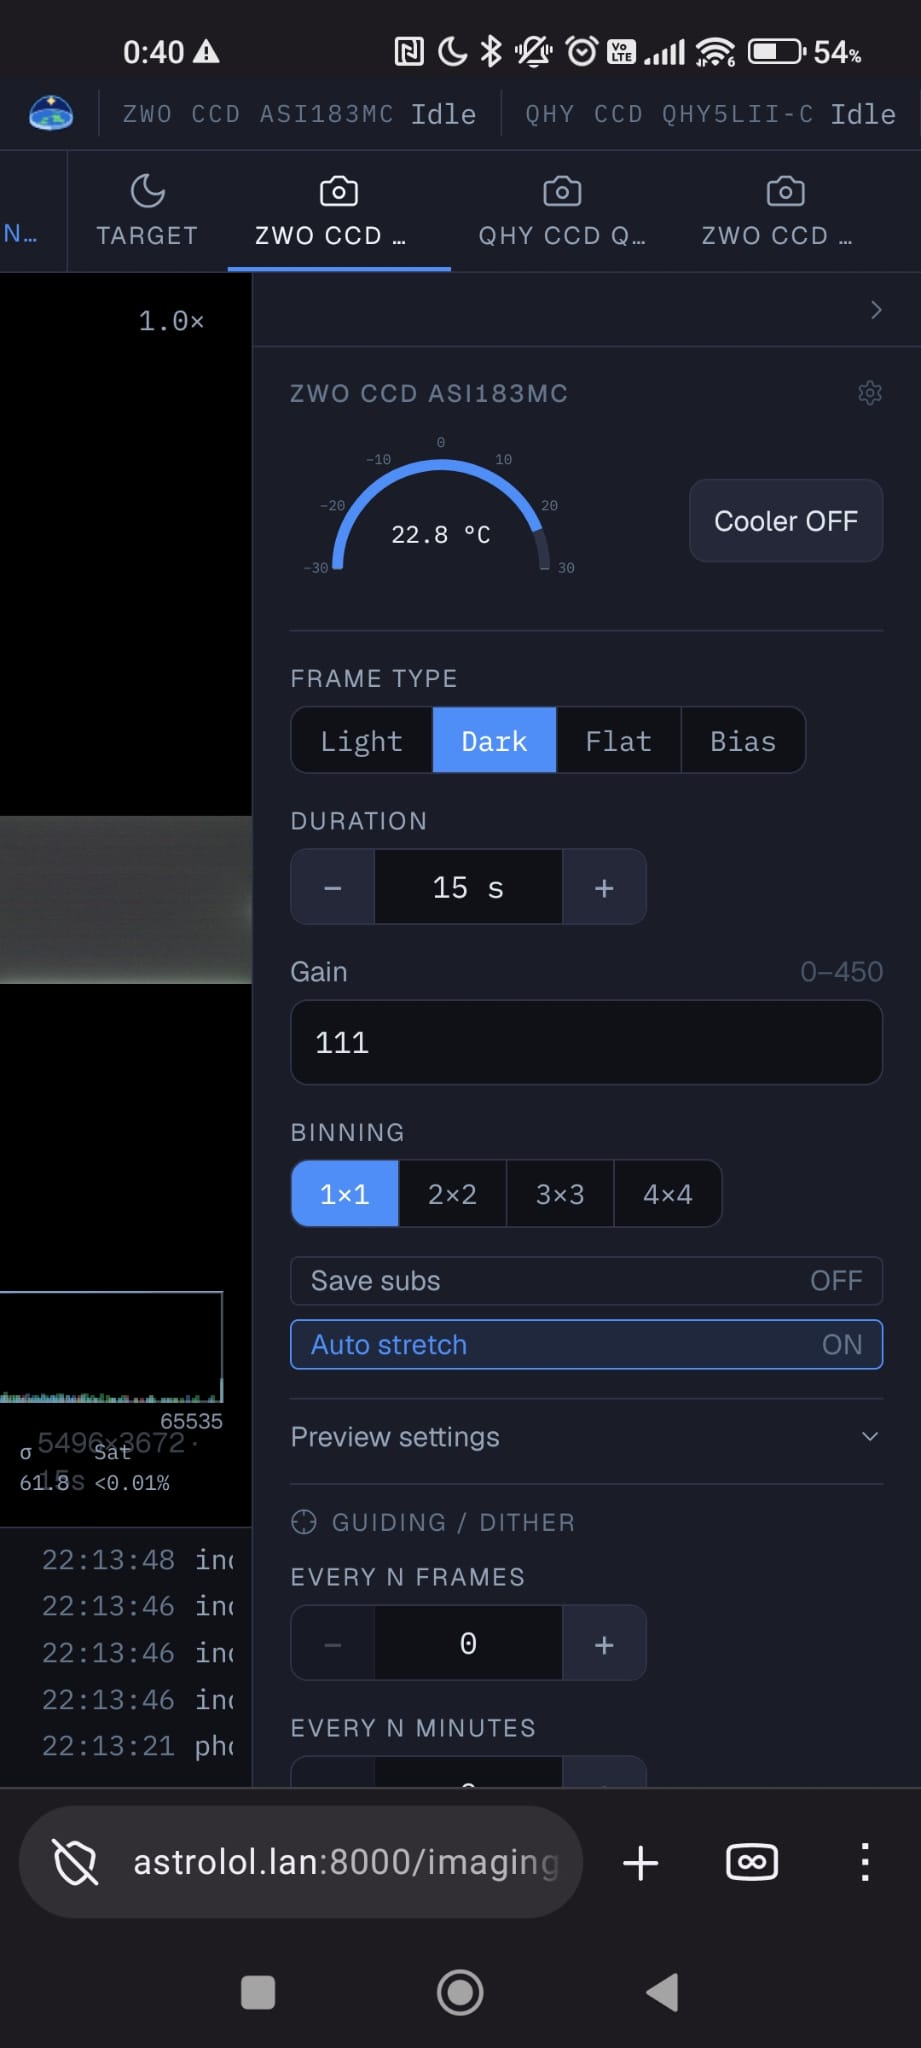The image size is (921, 2048).
Task: Decrease duration with minus button
Action: click(x=333, y=887)
